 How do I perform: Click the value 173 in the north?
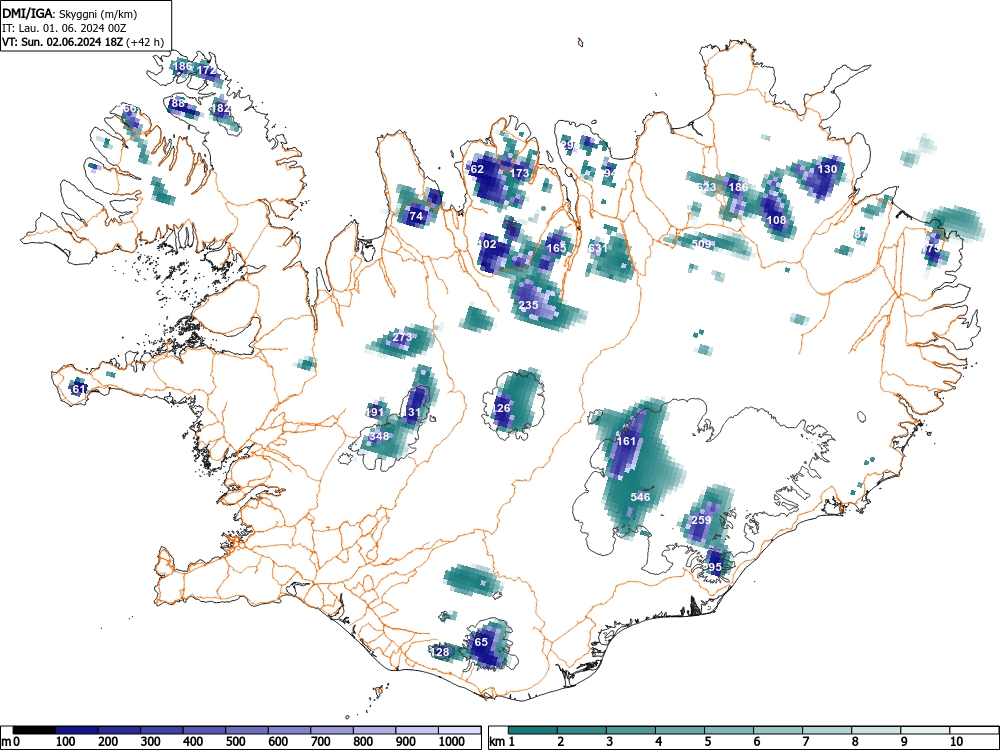tap(520, 173)
